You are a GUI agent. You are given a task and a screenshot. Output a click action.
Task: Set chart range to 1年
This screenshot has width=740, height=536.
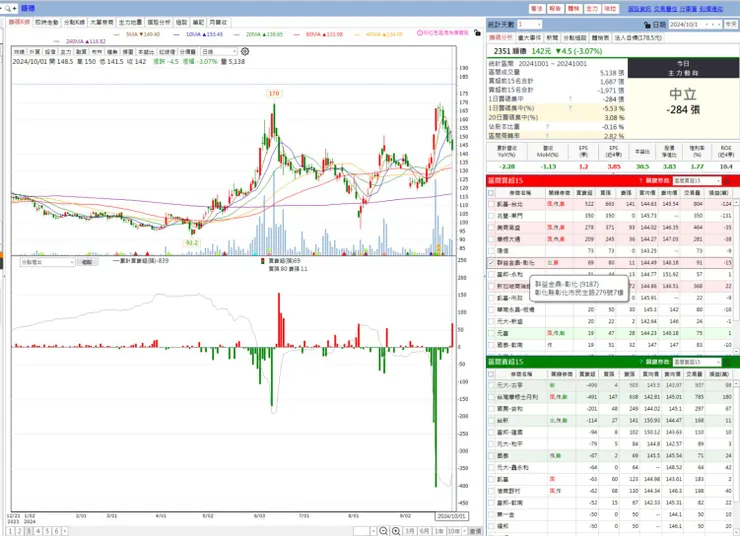(439, 531)
